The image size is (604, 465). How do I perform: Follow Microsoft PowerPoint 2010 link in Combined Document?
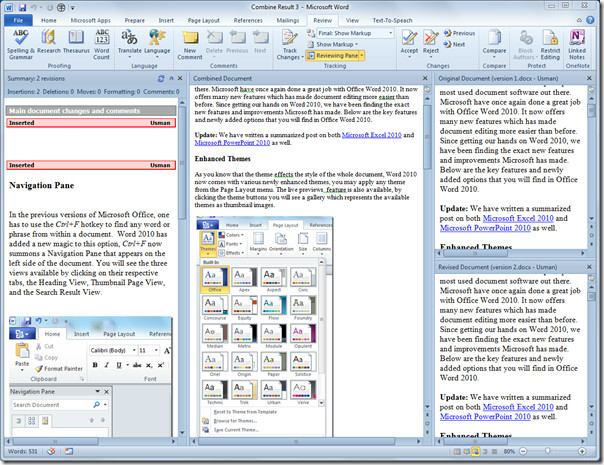(x=232, y=143)
